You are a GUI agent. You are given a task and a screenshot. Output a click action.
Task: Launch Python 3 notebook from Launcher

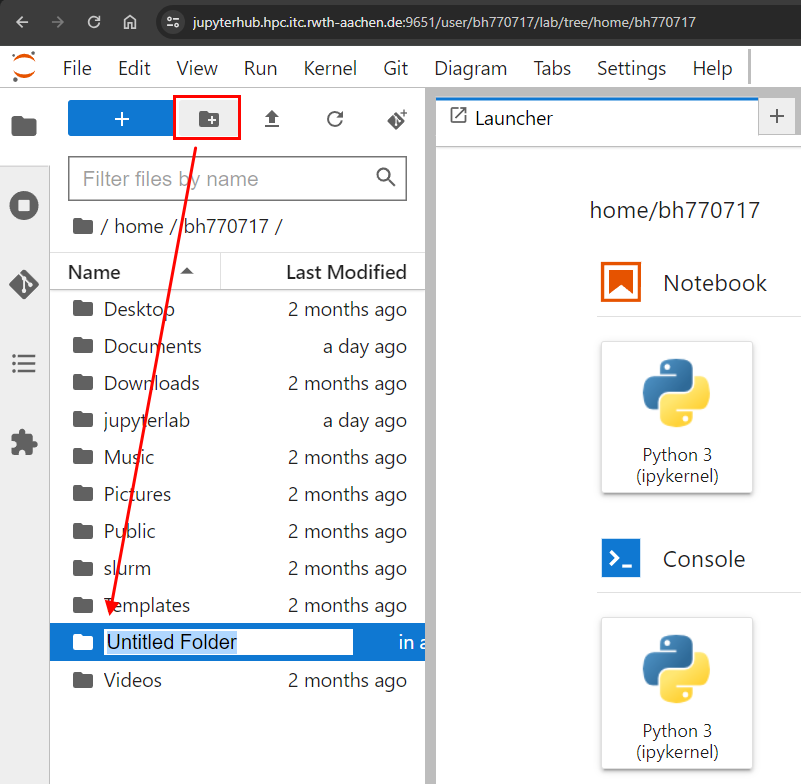coord(676,417)
